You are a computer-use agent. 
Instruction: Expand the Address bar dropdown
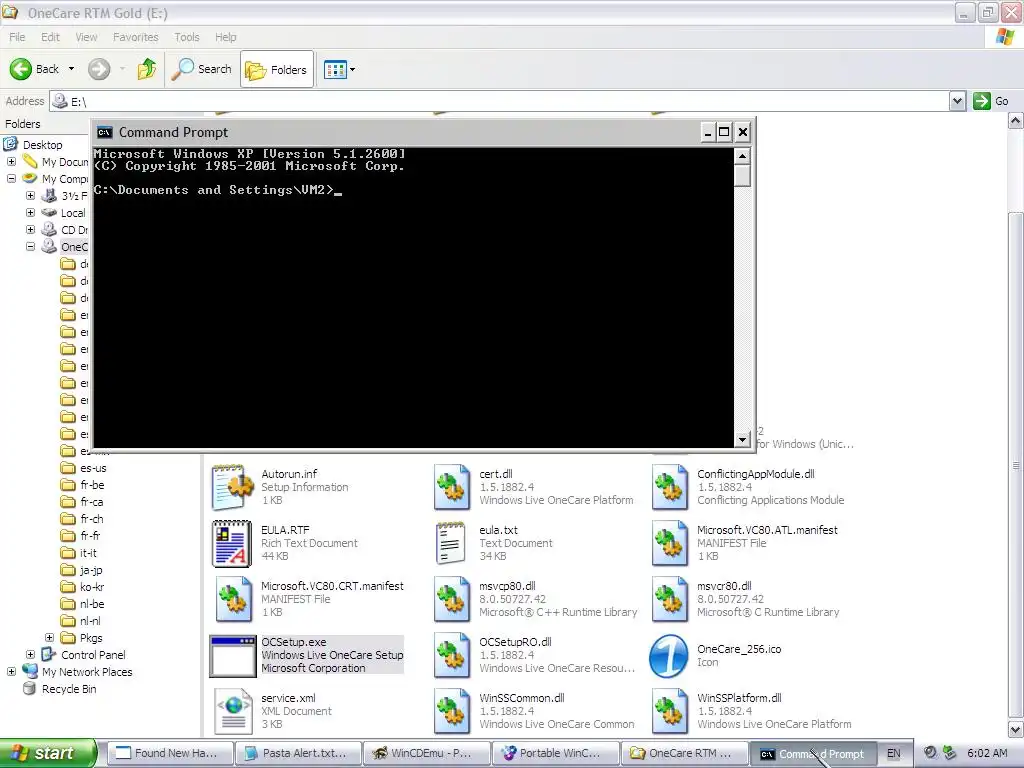(957, 101)
